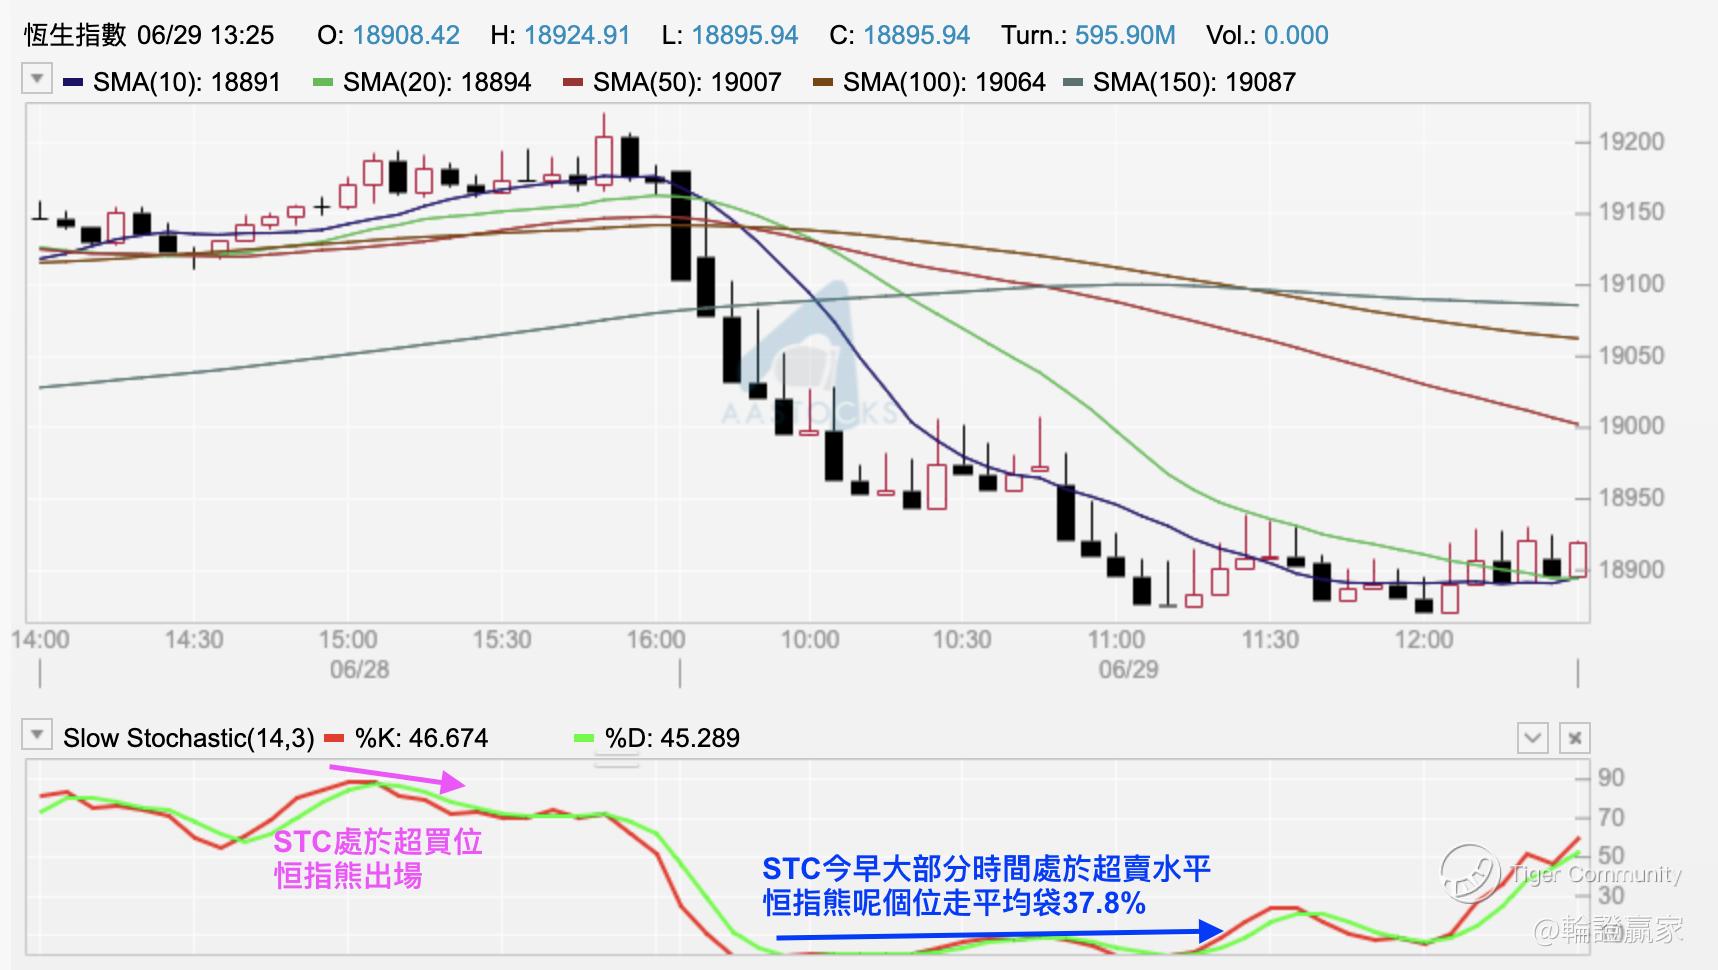Close the Slow Stochastic indicator panel
This screenshot has width=1718, height=970.
pos(1575,738)
